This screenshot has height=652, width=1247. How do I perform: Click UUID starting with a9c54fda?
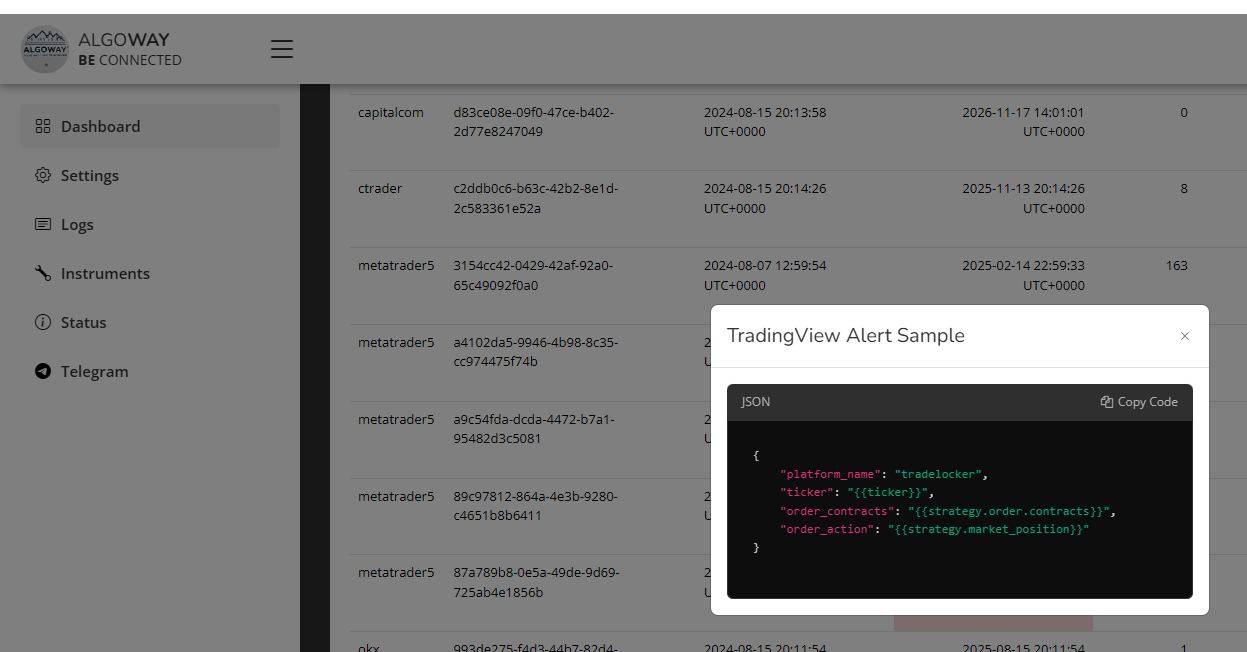pyautogui.click(x=534, y=429)
